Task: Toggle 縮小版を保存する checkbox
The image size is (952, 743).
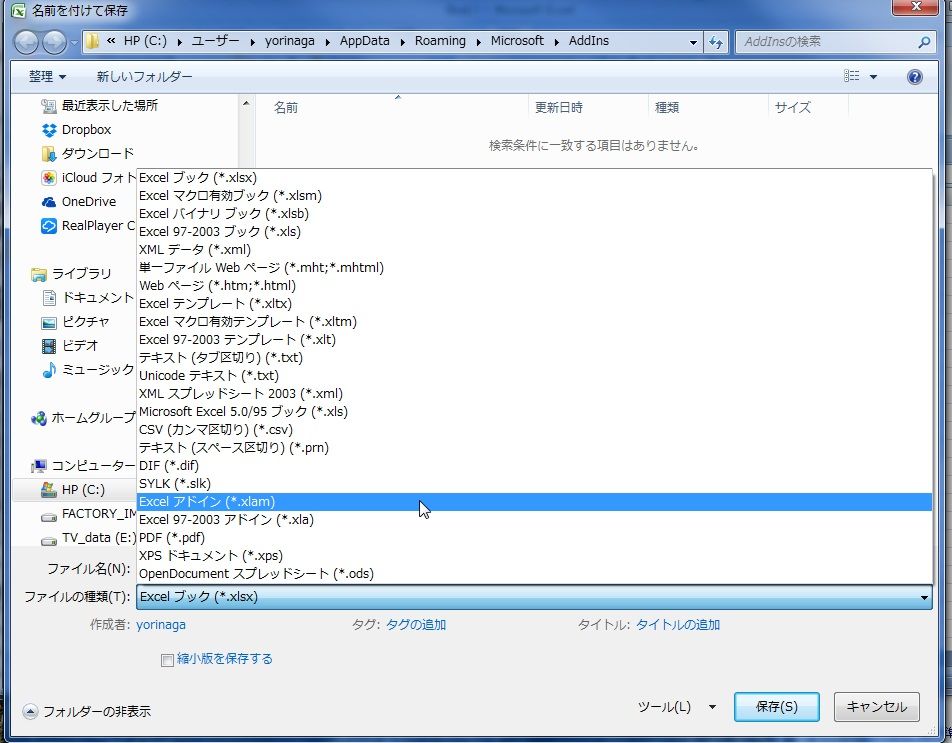Action: click(167, 660)
